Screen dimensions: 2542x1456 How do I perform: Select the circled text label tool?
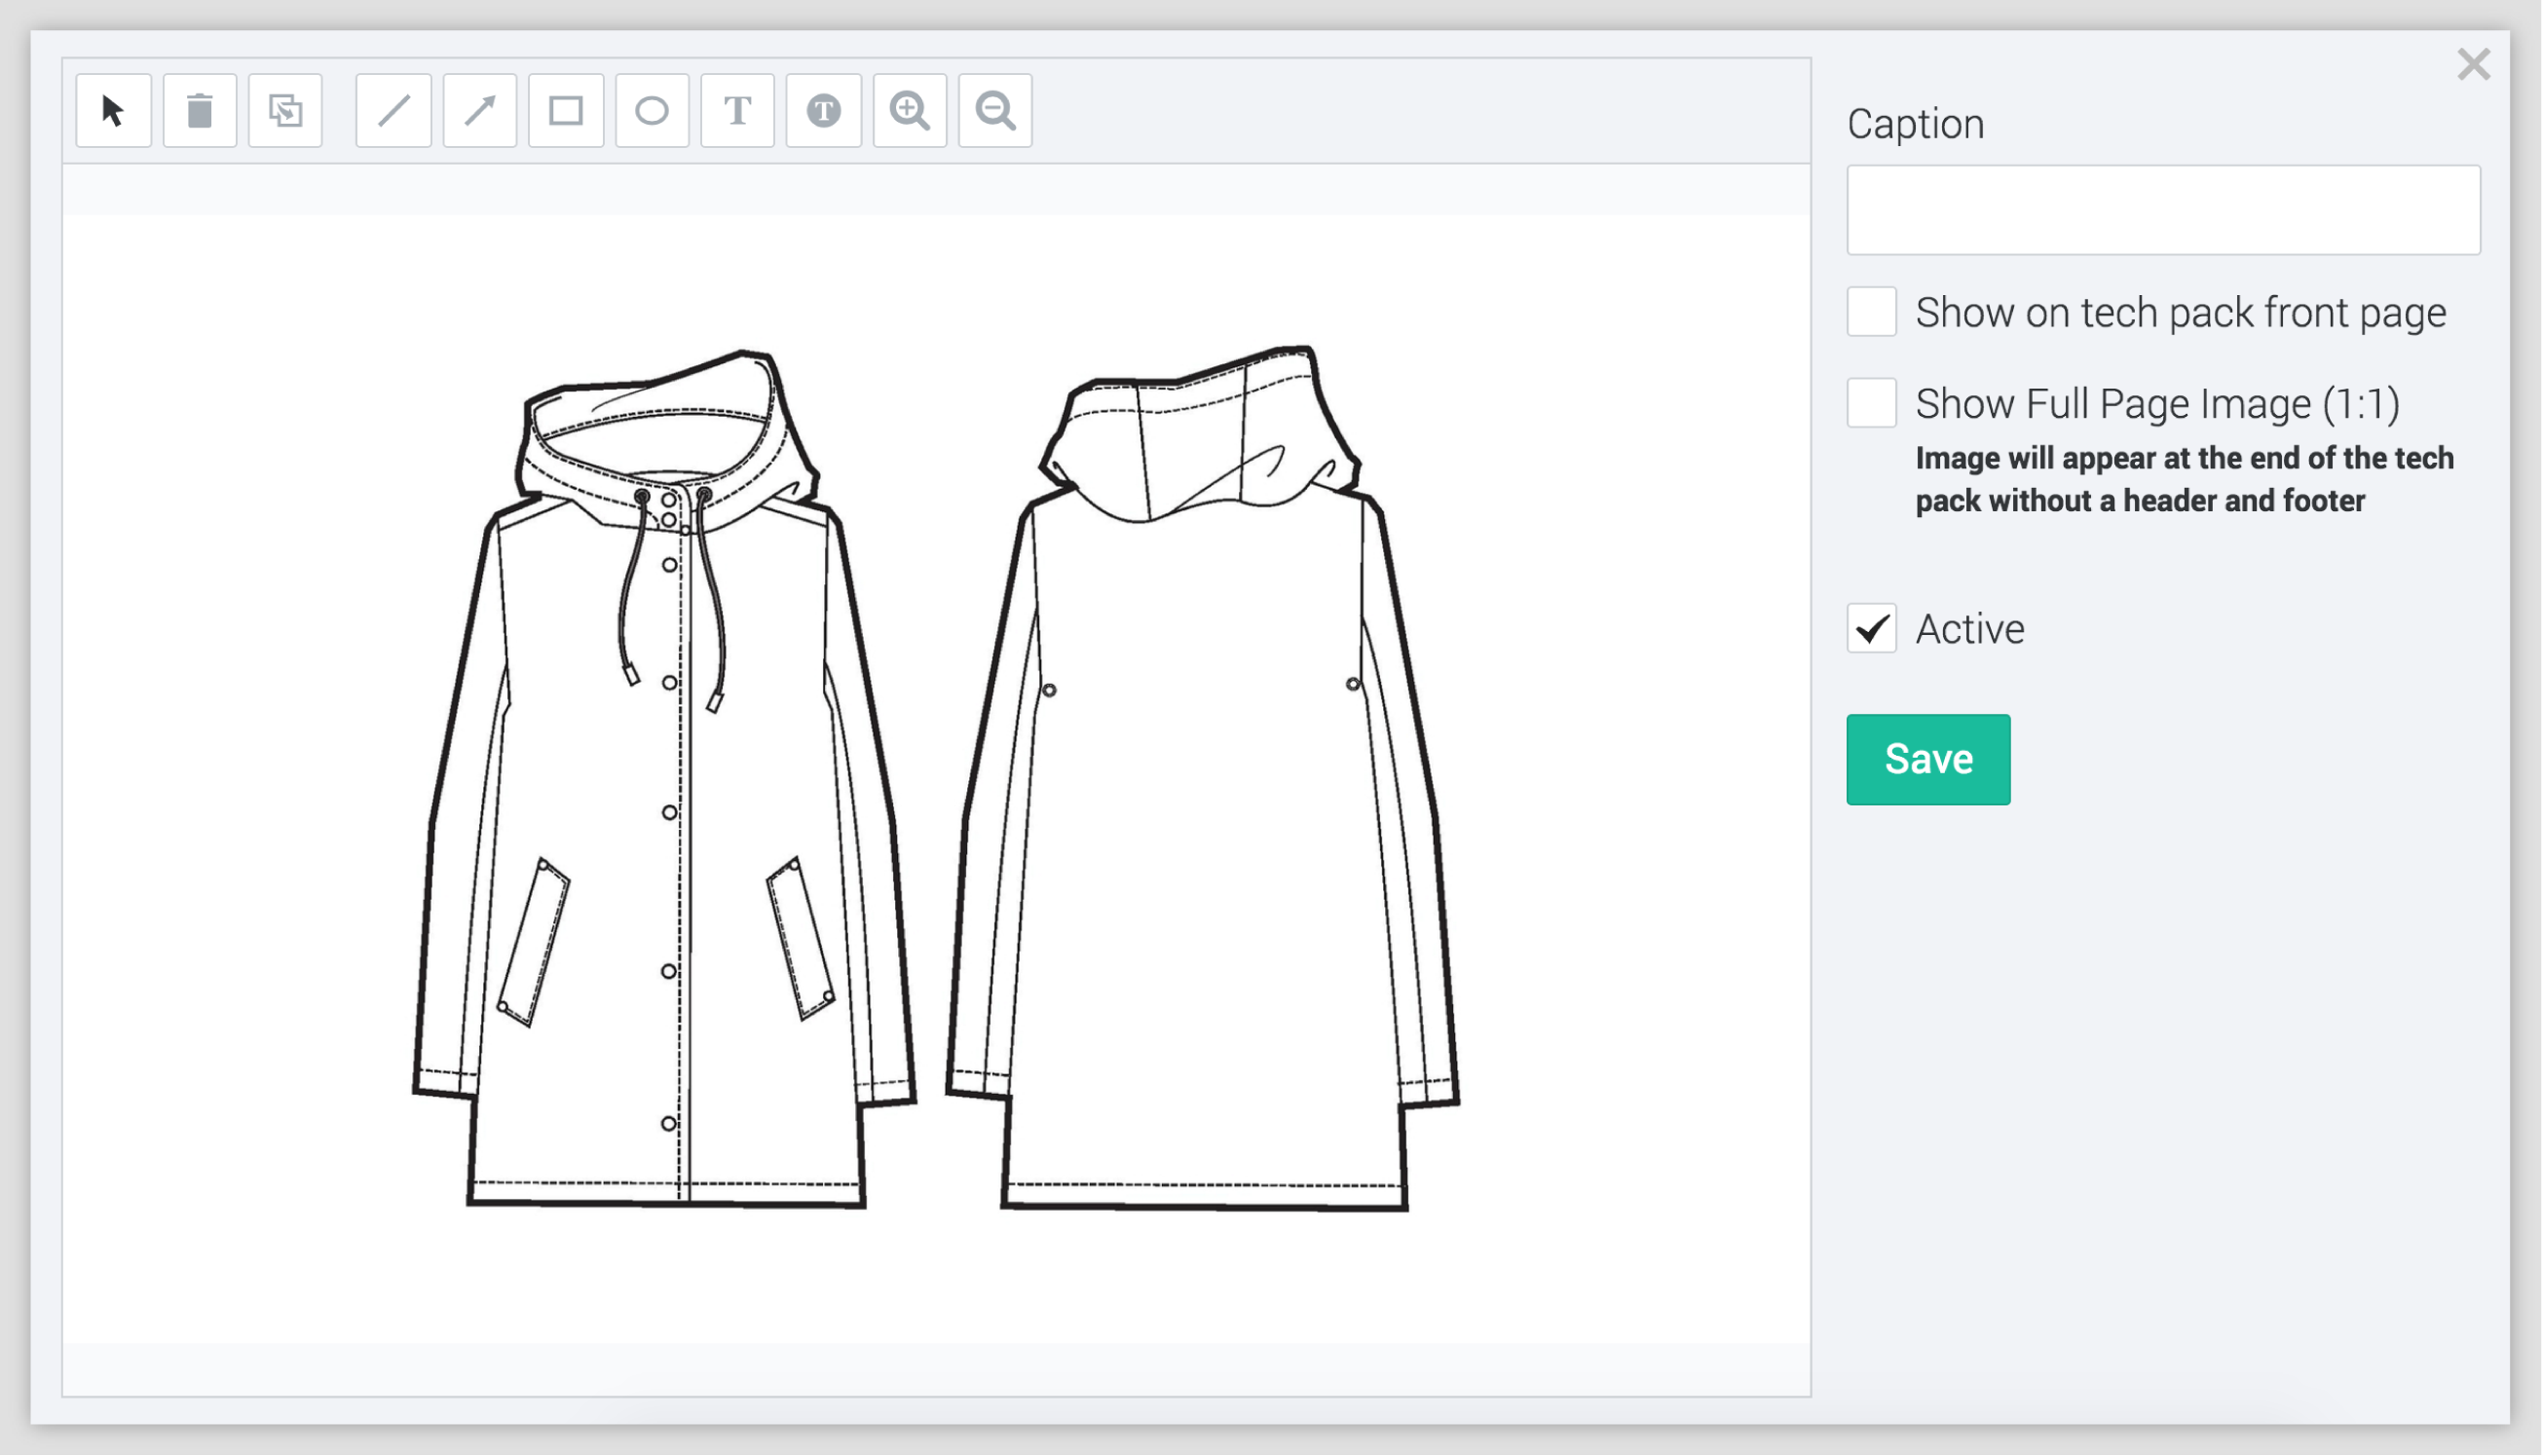coord(824,110)
